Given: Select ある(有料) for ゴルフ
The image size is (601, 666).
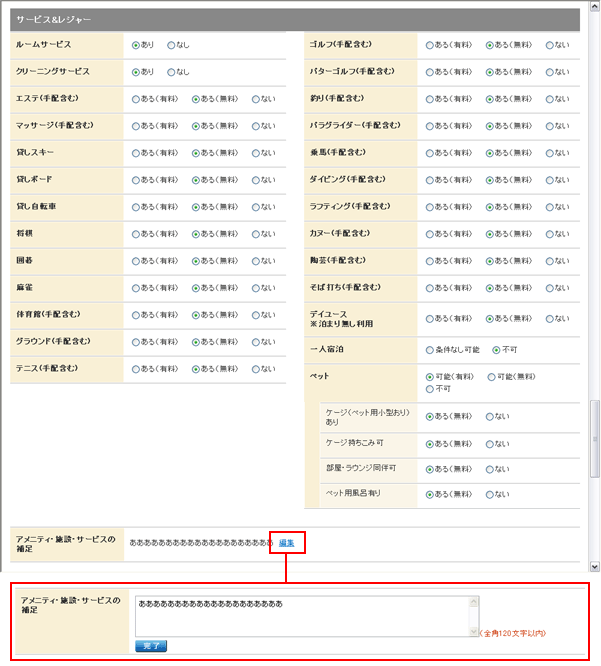Looking at the screenshot, I should click(x=430, y=45).
